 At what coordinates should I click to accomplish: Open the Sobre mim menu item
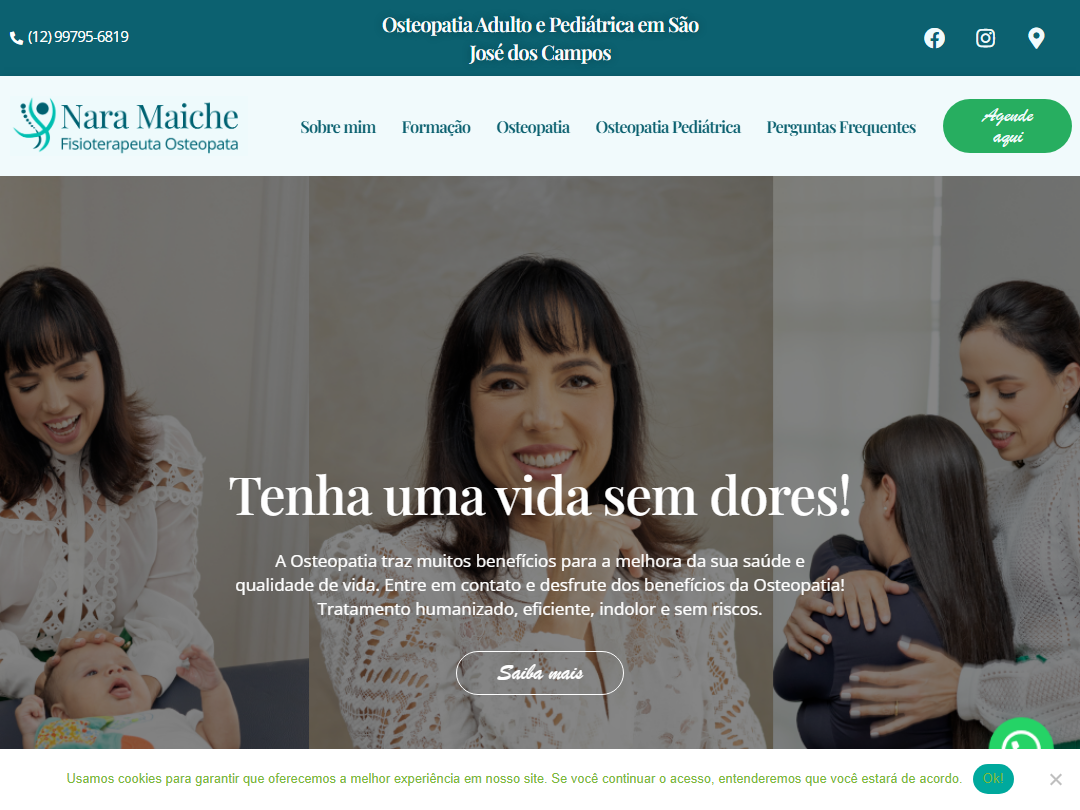[x=338, y=127]
